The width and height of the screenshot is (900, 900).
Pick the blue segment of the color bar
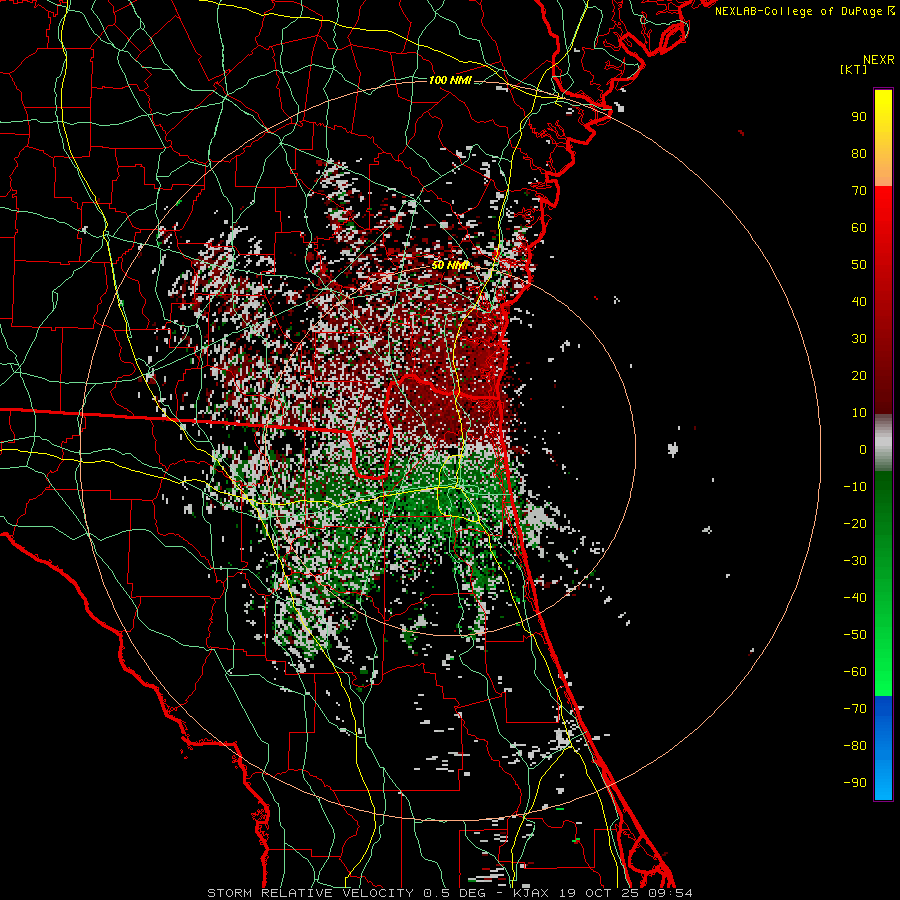tap(883, 748)
